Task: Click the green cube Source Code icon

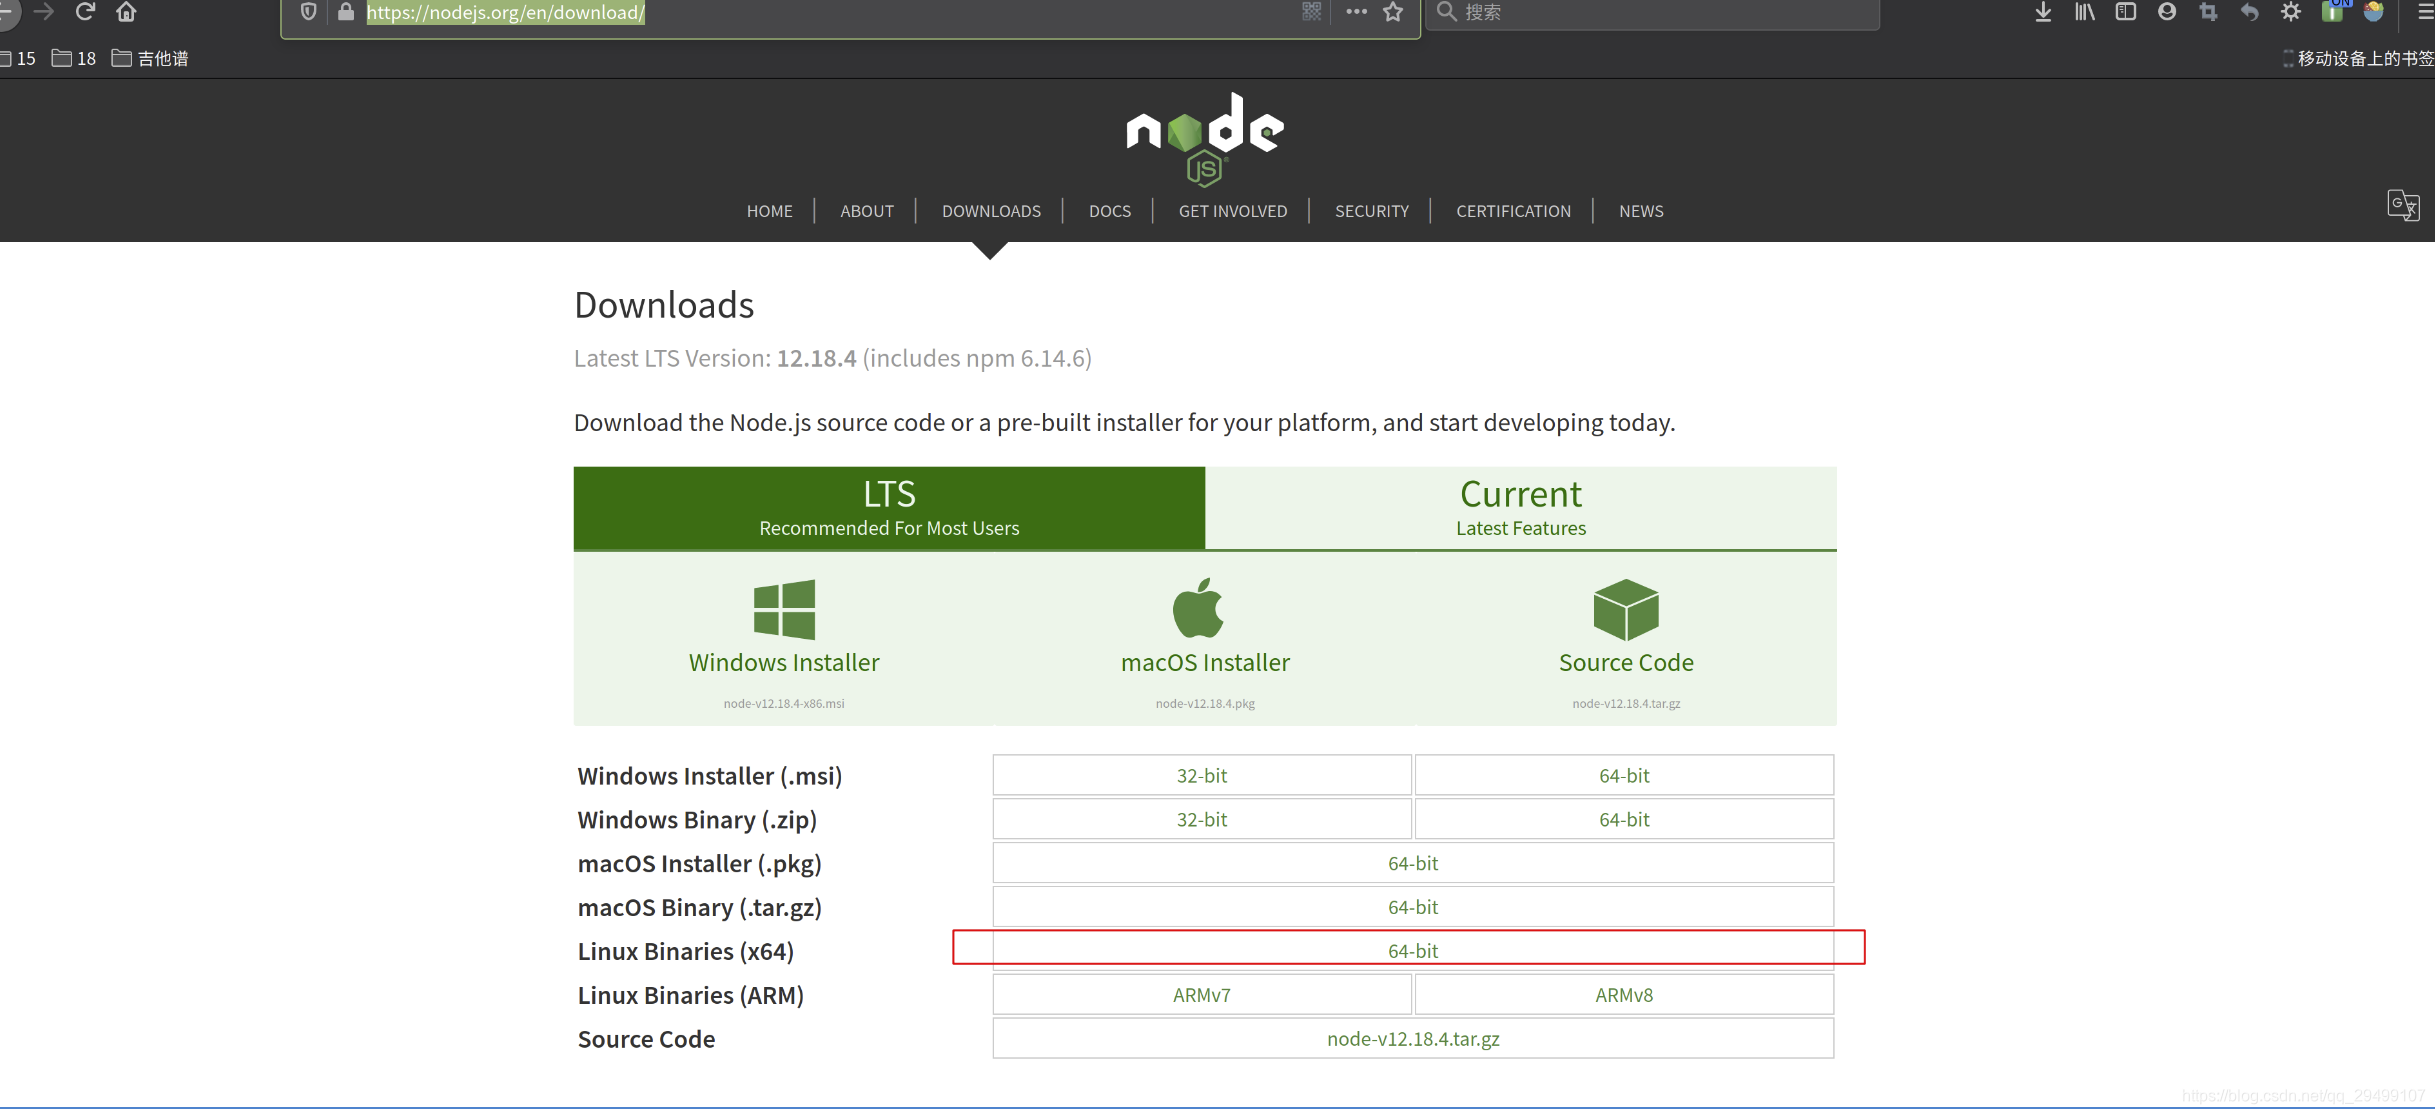Action: point(1625,609)
